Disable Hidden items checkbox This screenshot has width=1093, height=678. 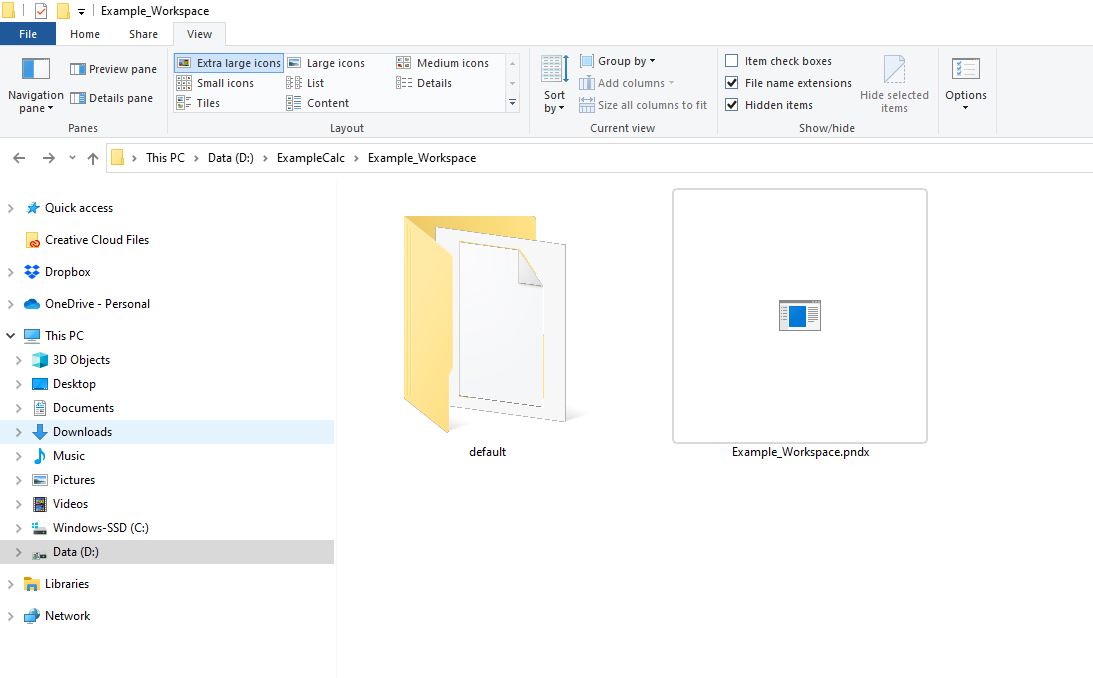(x=732, y=105)
